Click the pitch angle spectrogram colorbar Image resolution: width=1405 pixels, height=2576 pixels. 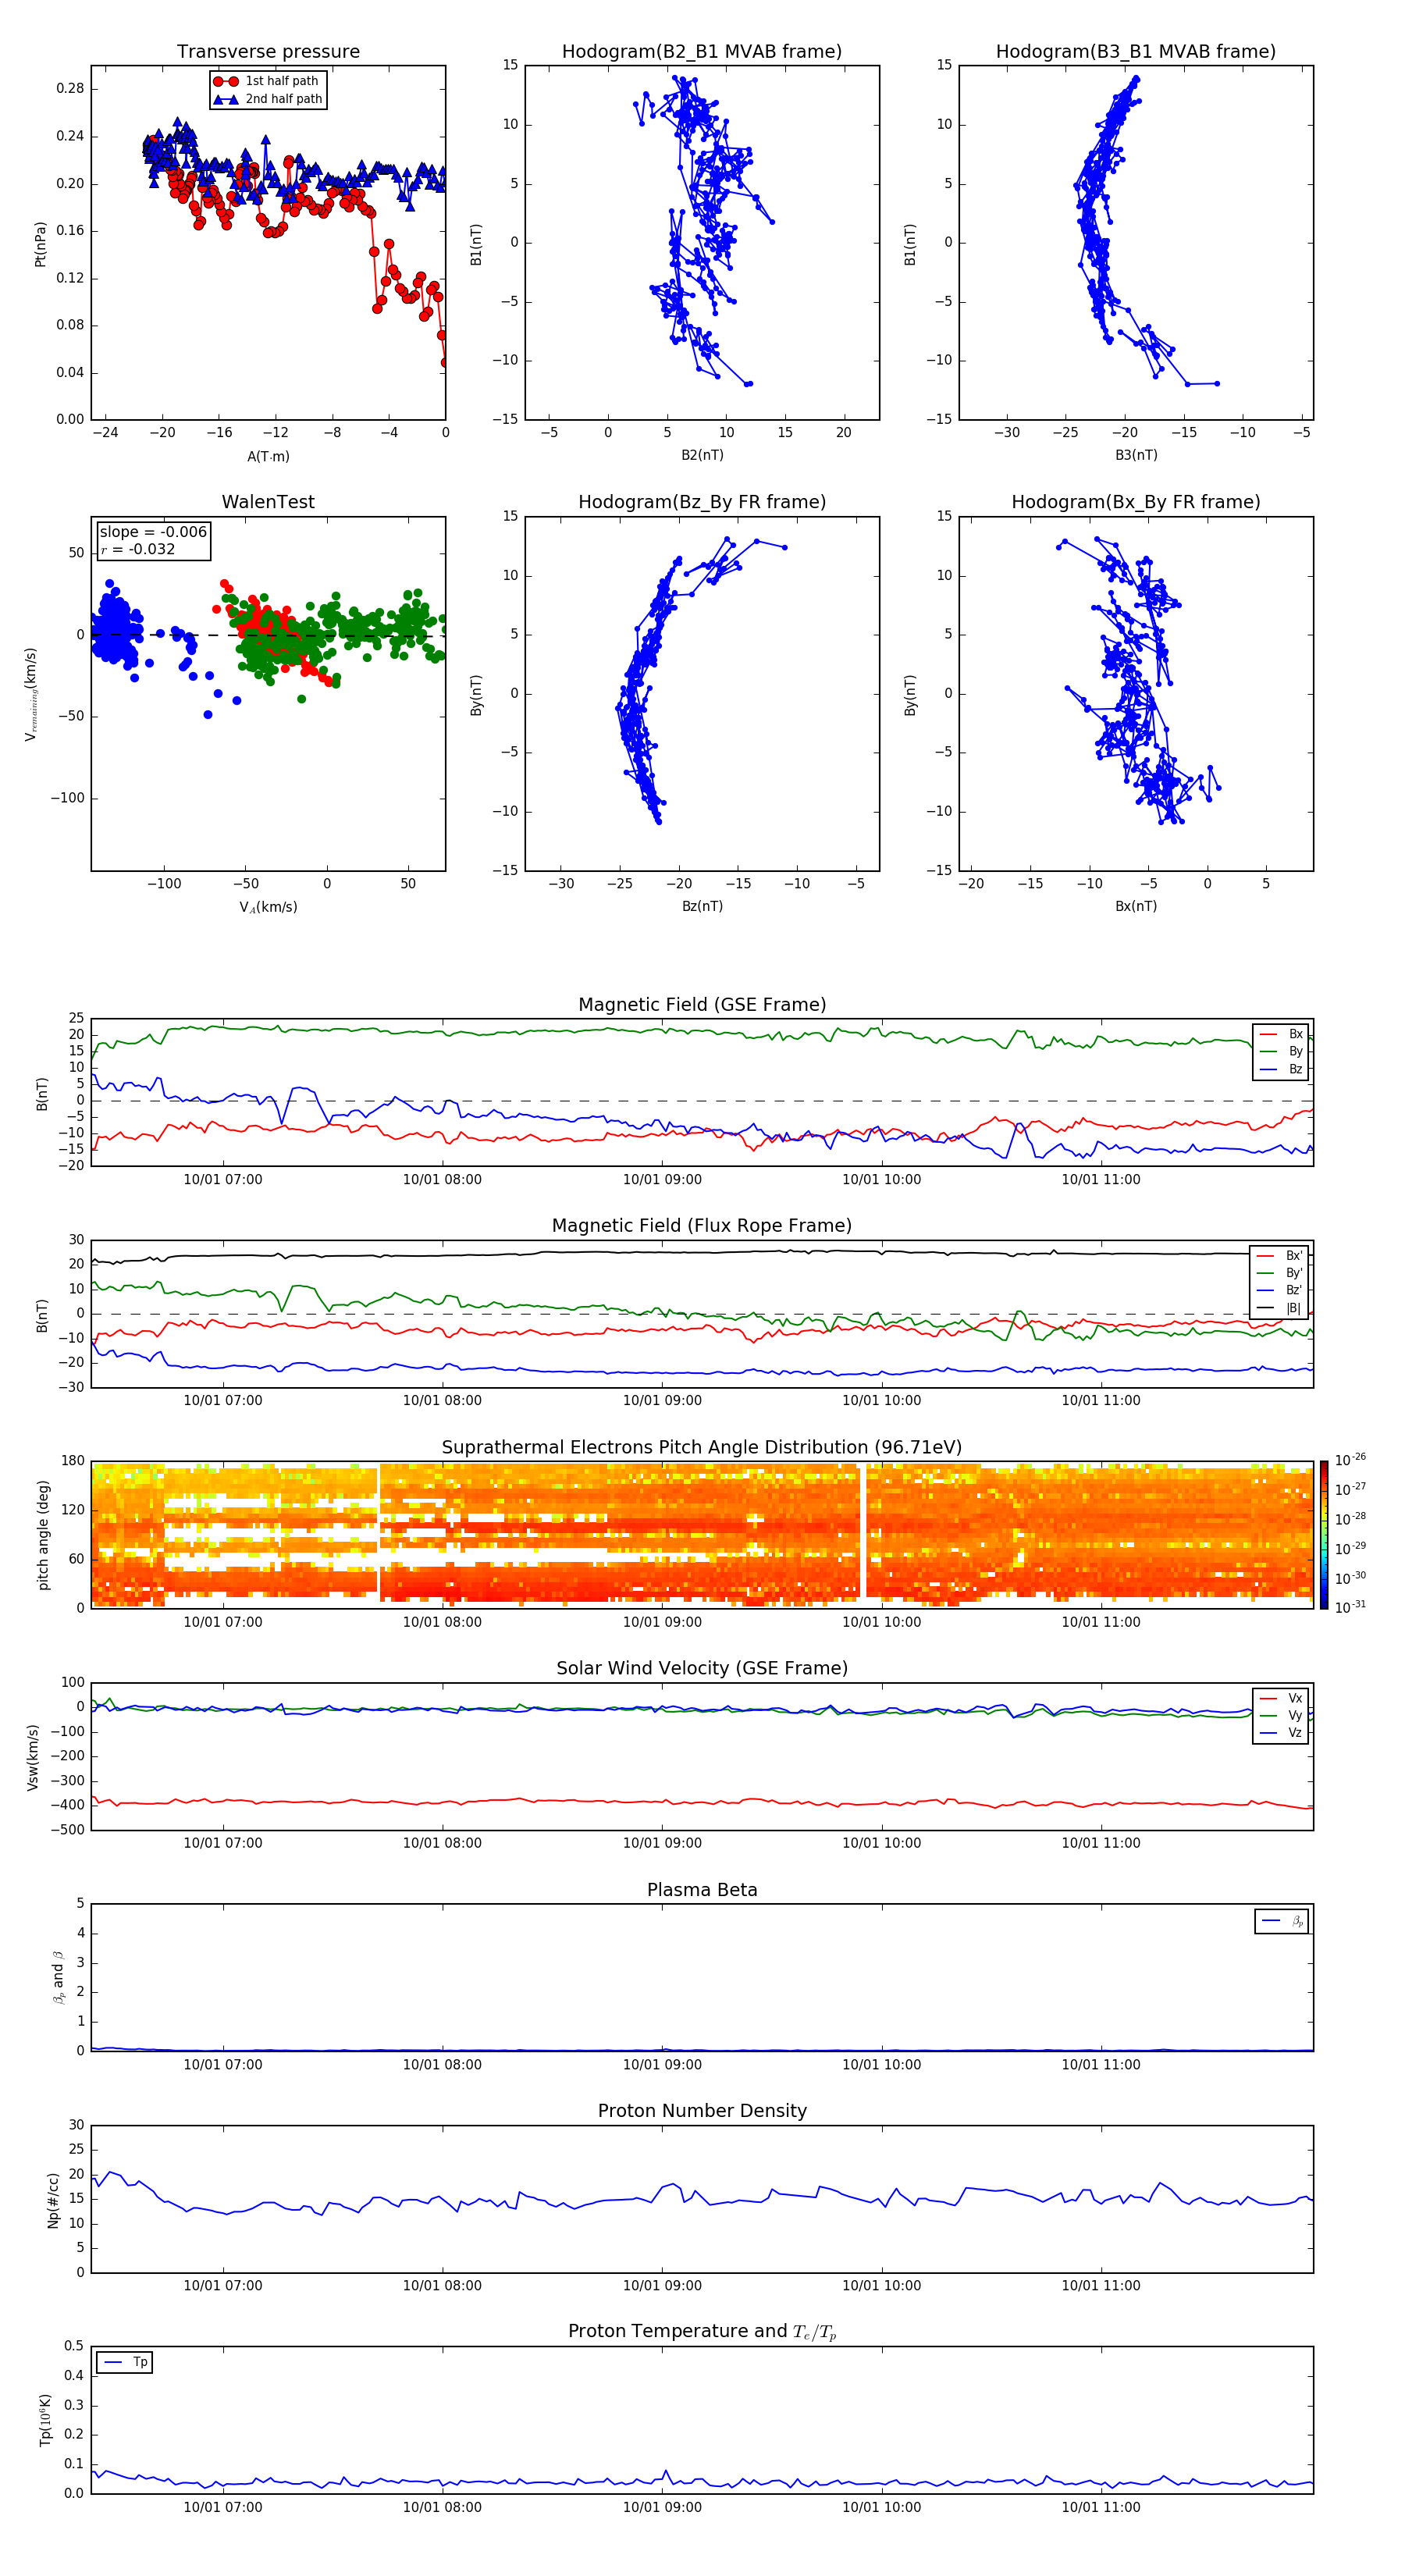1324,1535
